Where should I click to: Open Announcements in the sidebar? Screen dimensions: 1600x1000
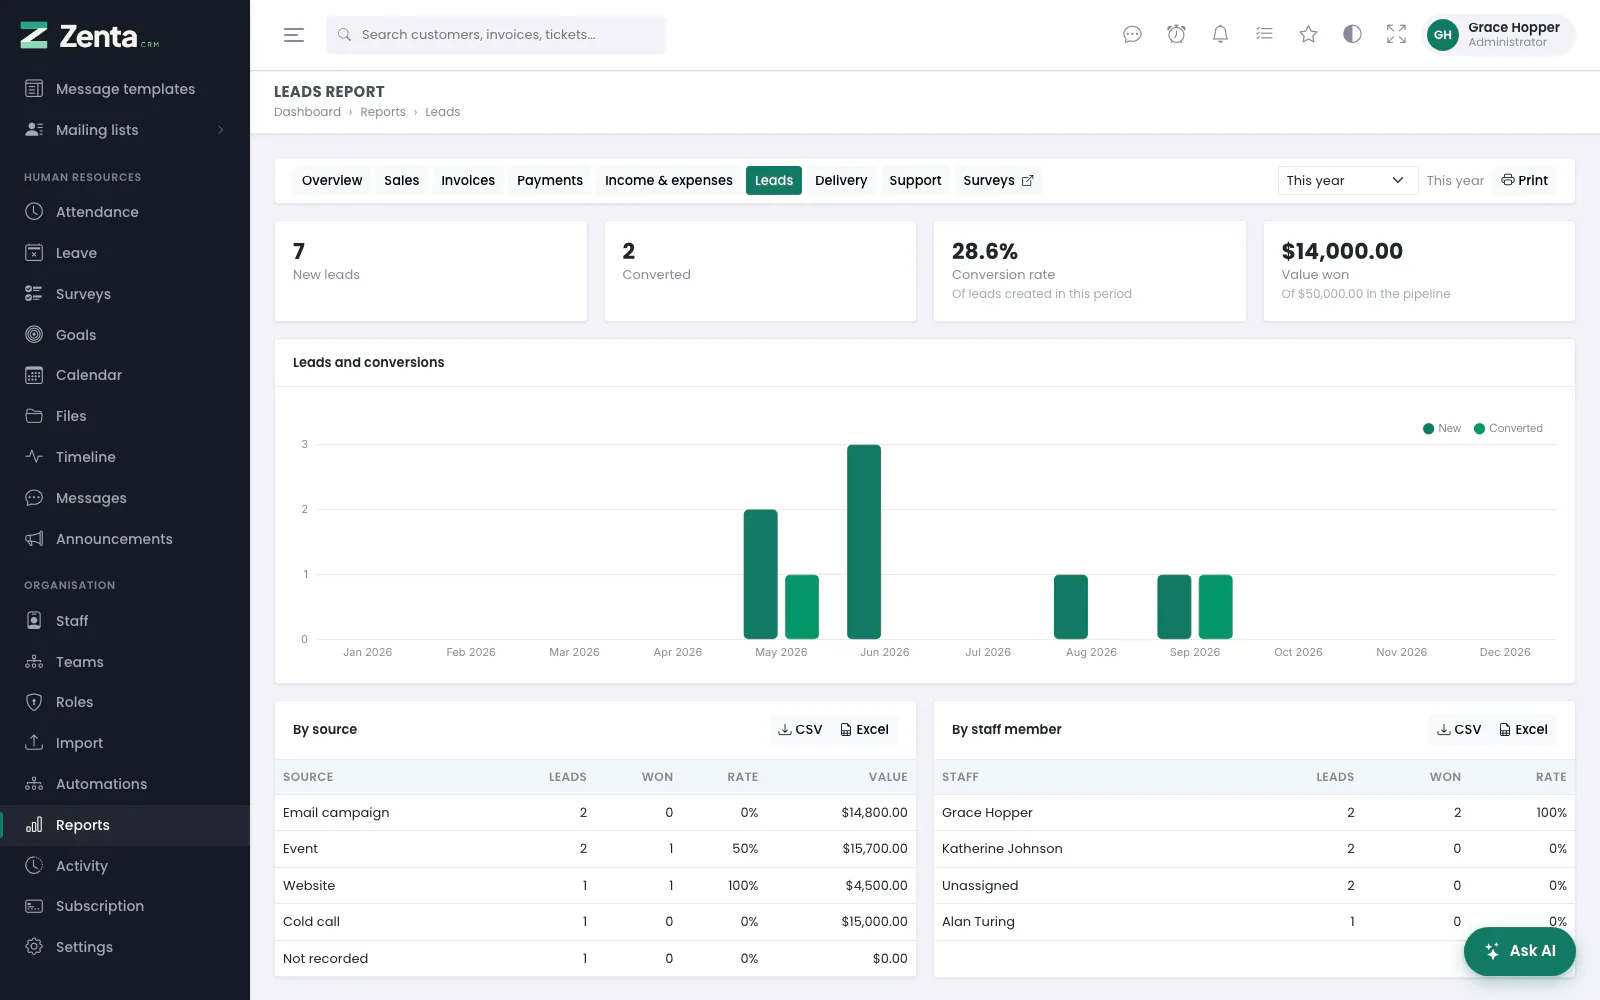(x=125, y=539)
